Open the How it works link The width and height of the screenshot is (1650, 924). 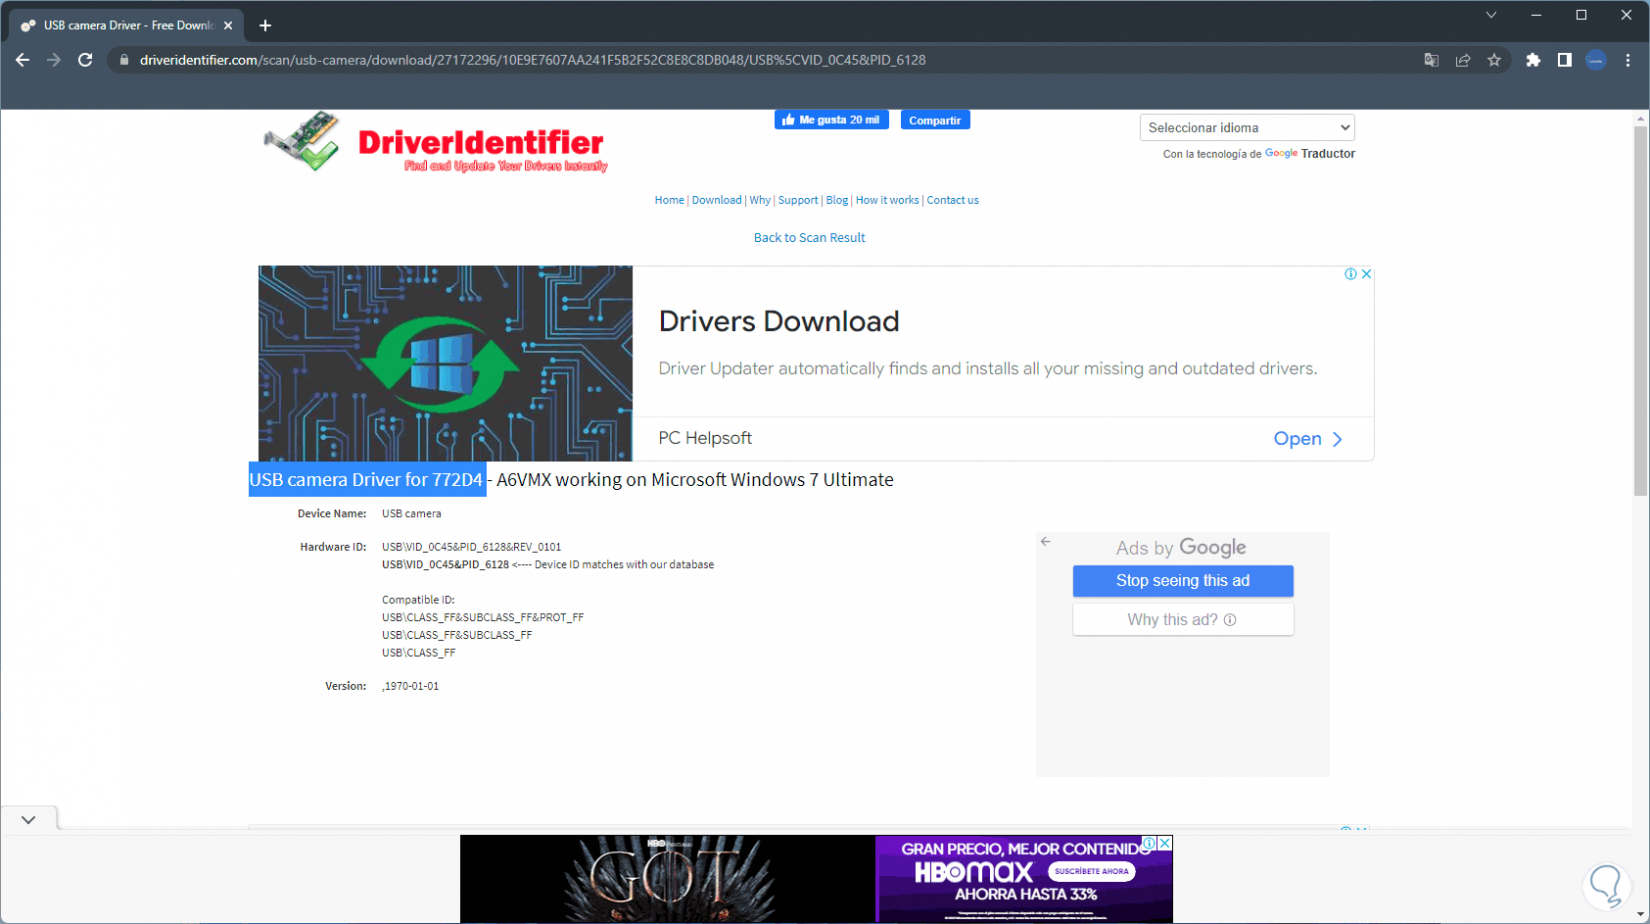click(887, 200)
